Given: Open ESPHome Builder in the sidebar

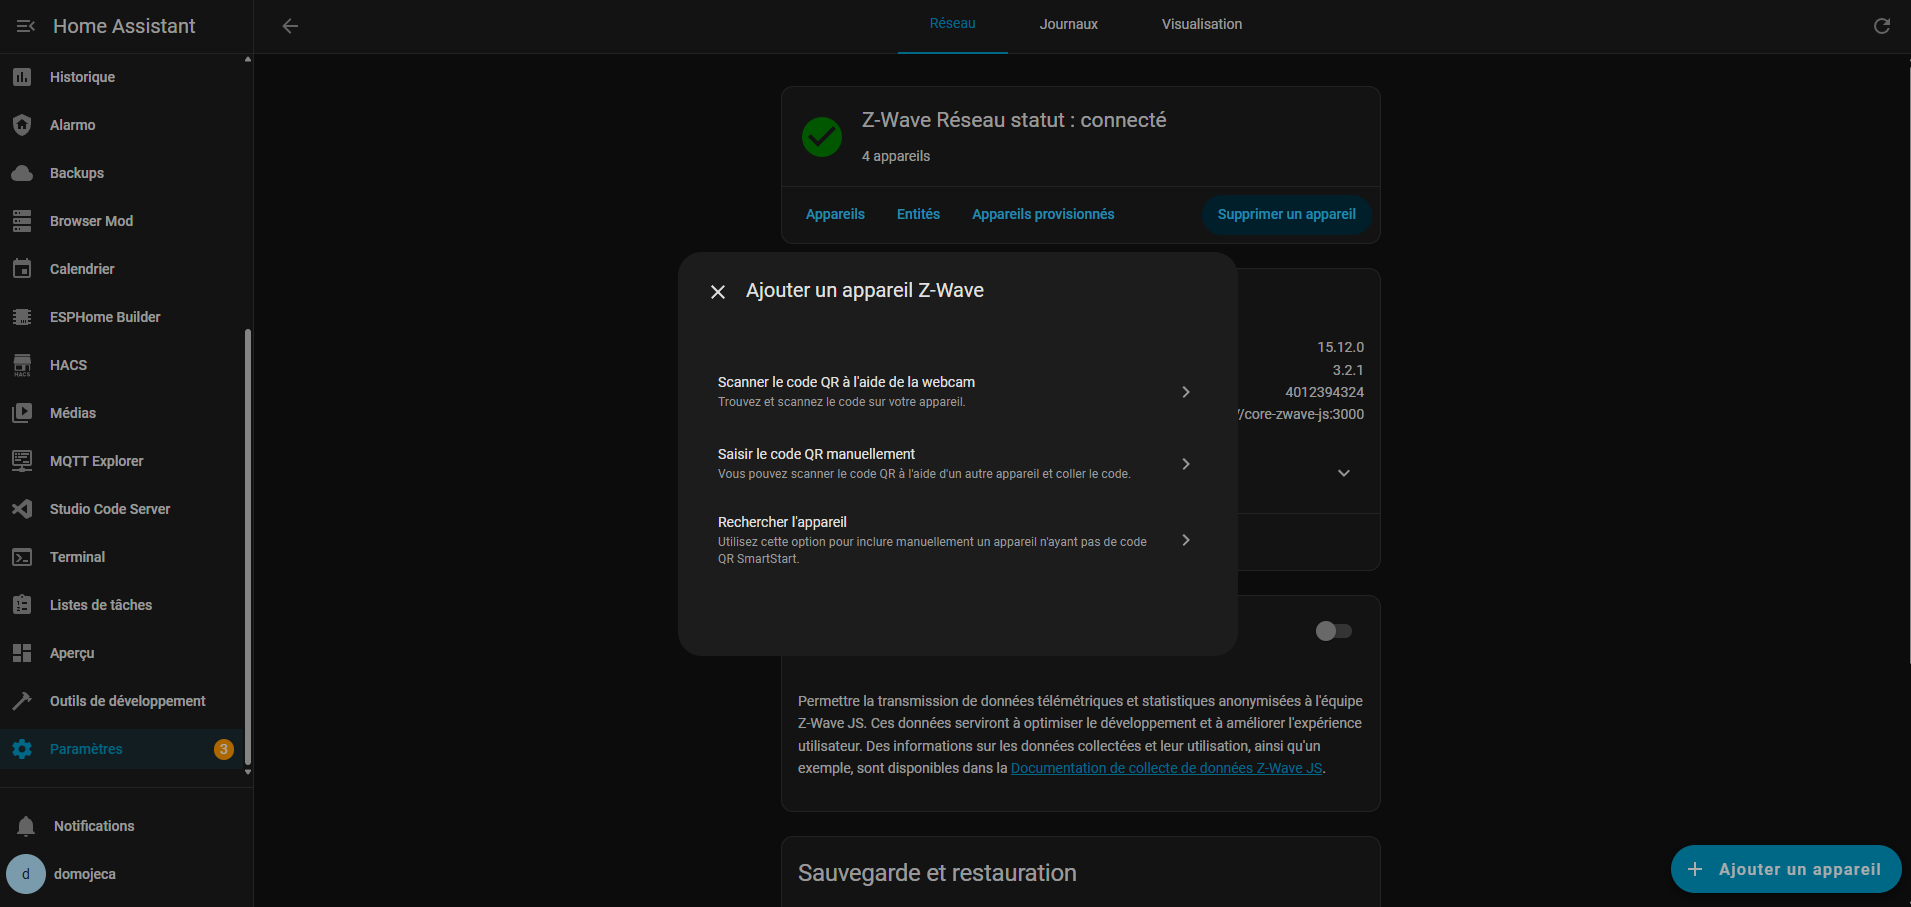Looking at the screenshot, I should tap(105, 317).
